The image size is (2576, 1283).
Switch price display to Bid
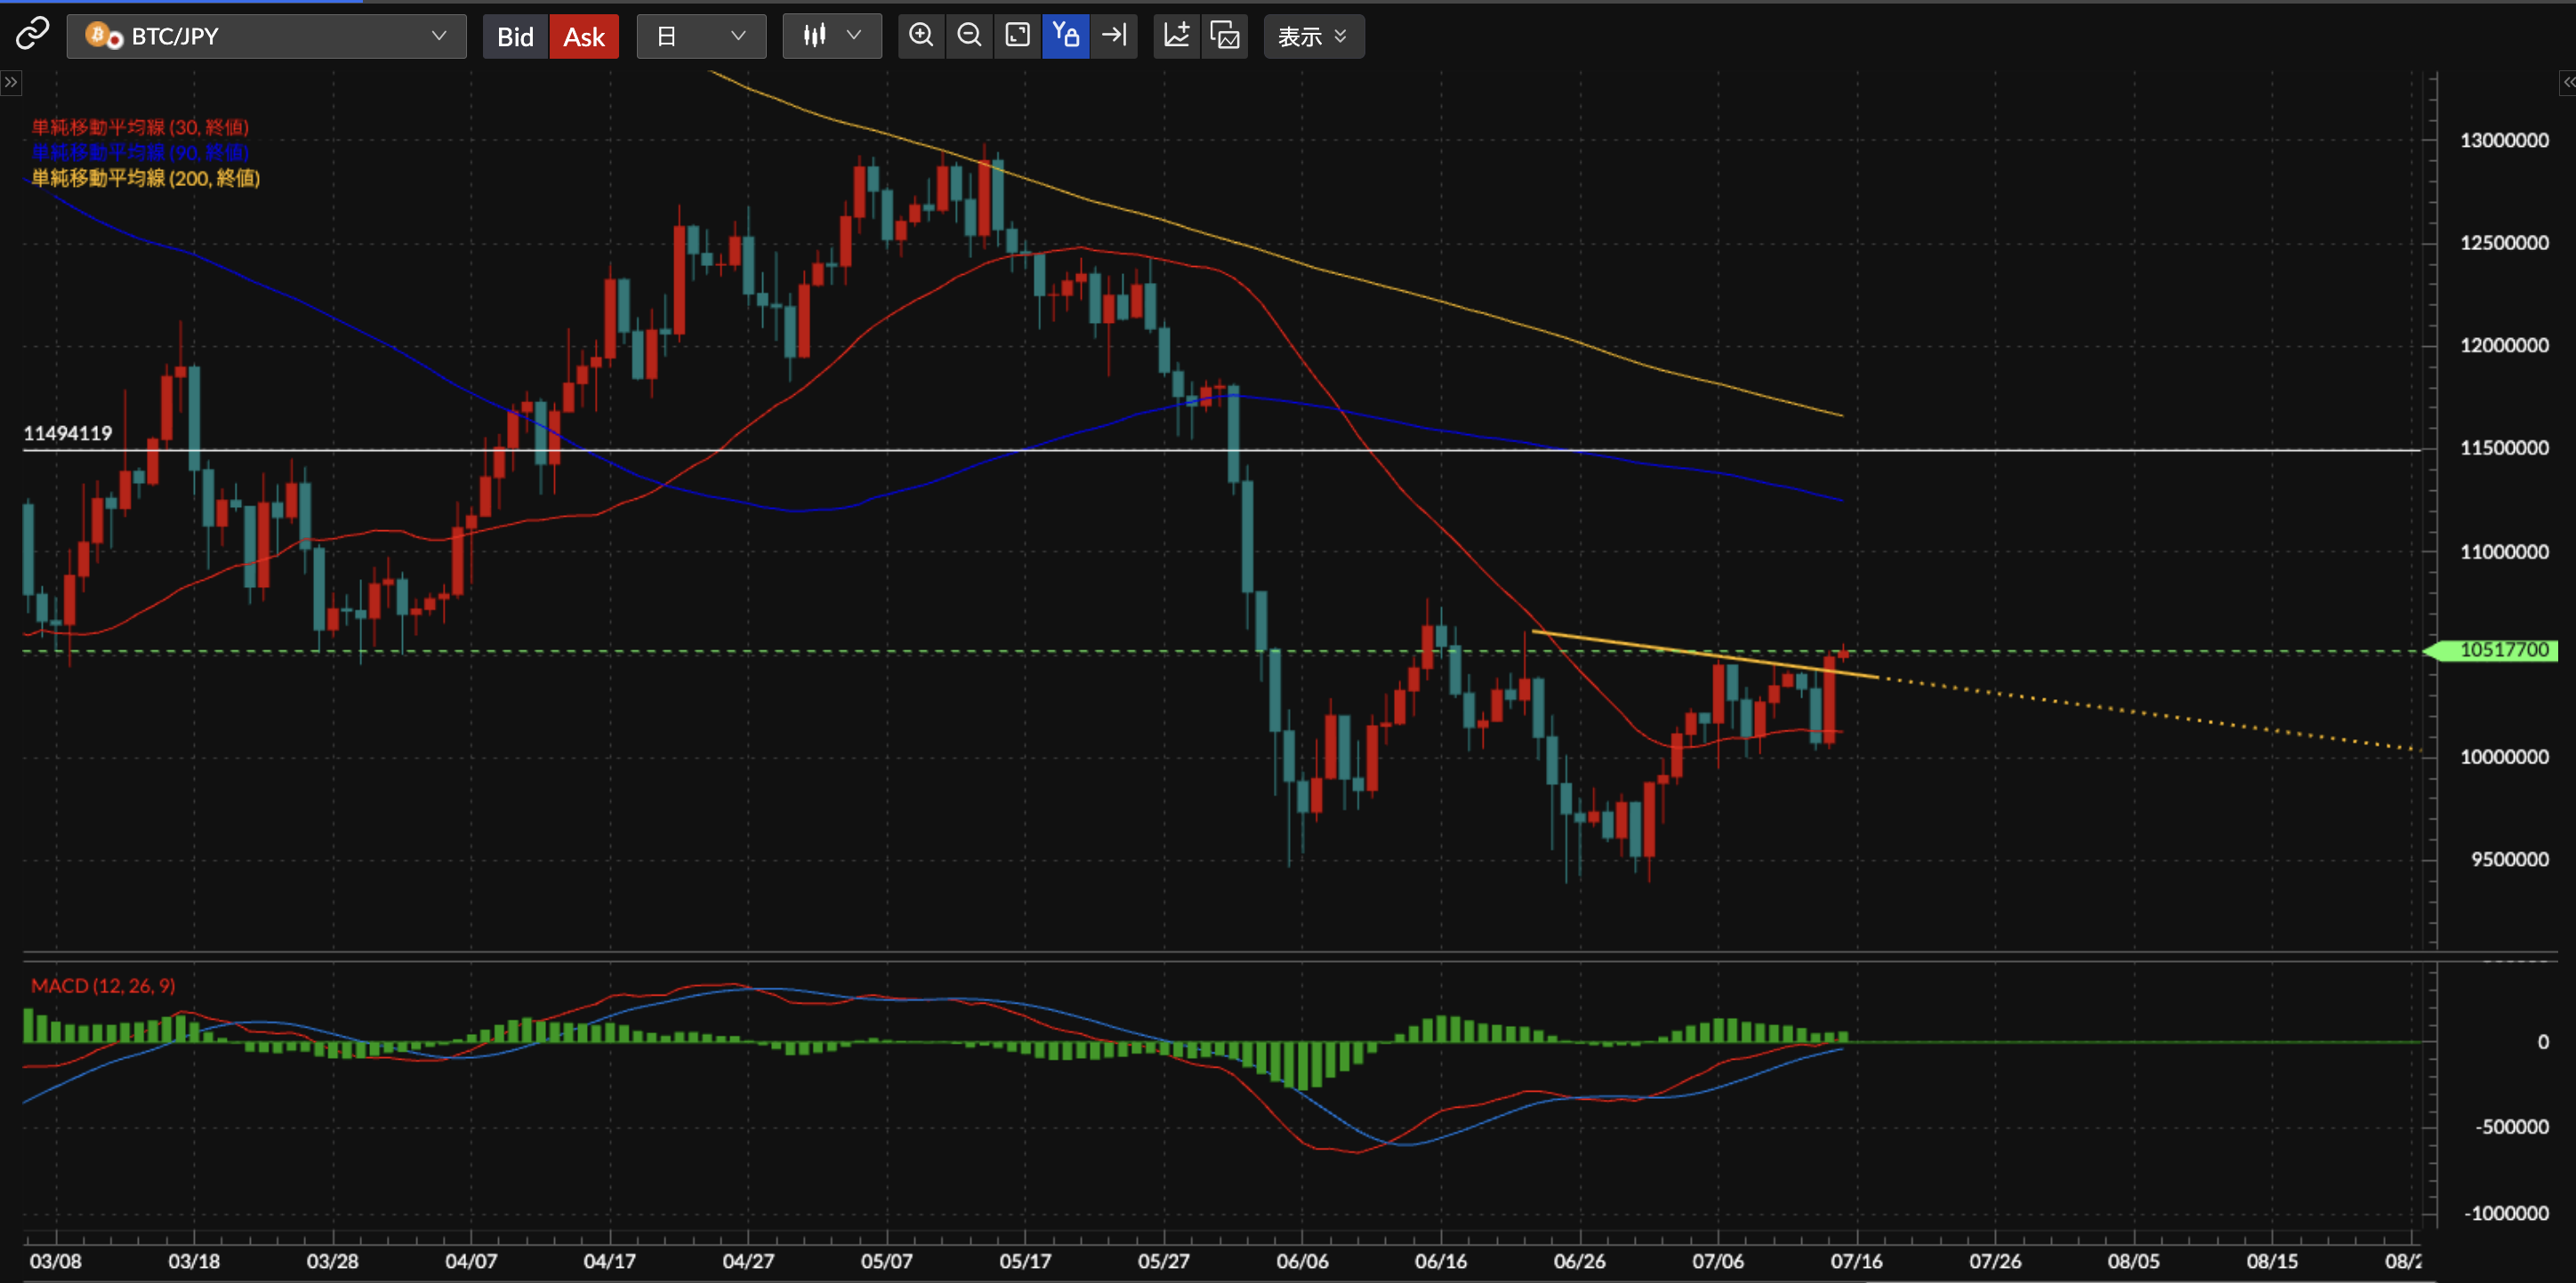(515, 36)
